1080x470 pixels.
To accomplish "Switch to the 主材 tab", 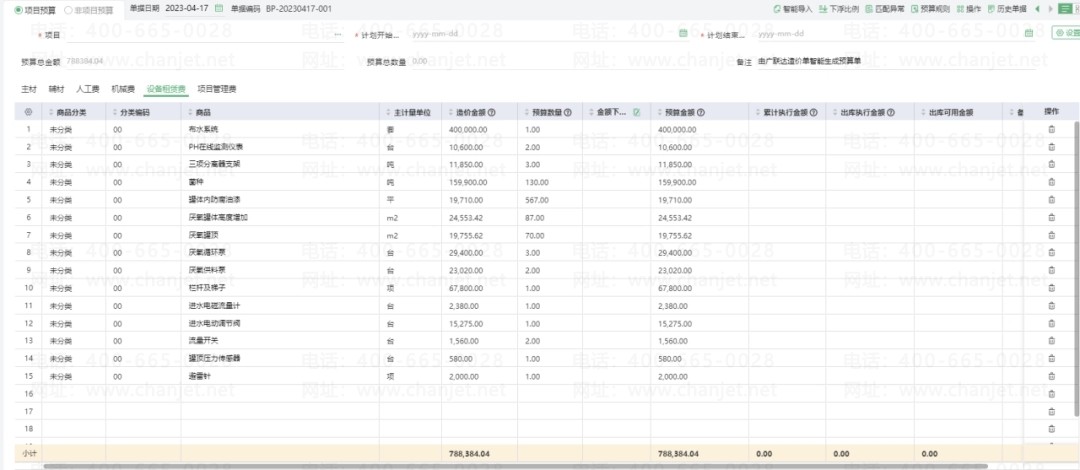I will tap(29, 89).
